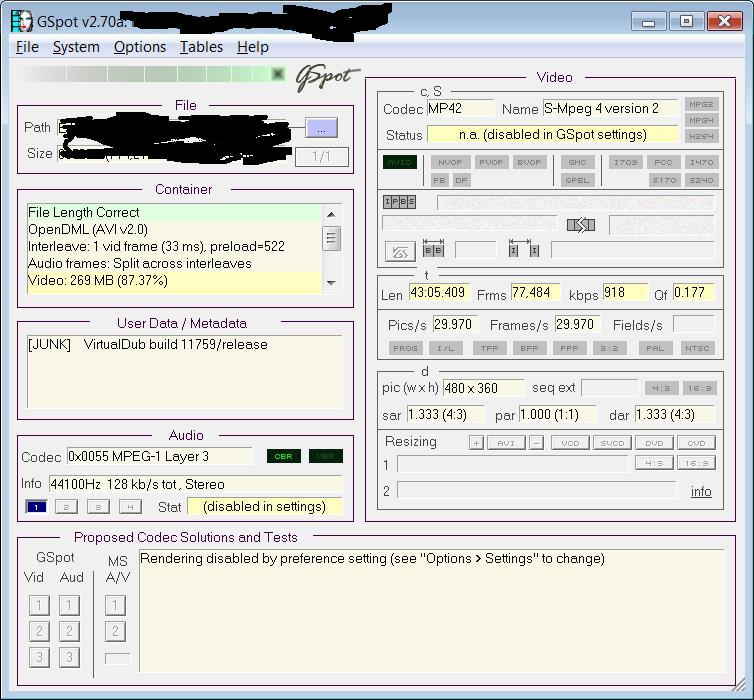
Task: Open the Tables menu
Action: (x=201, y=47)
